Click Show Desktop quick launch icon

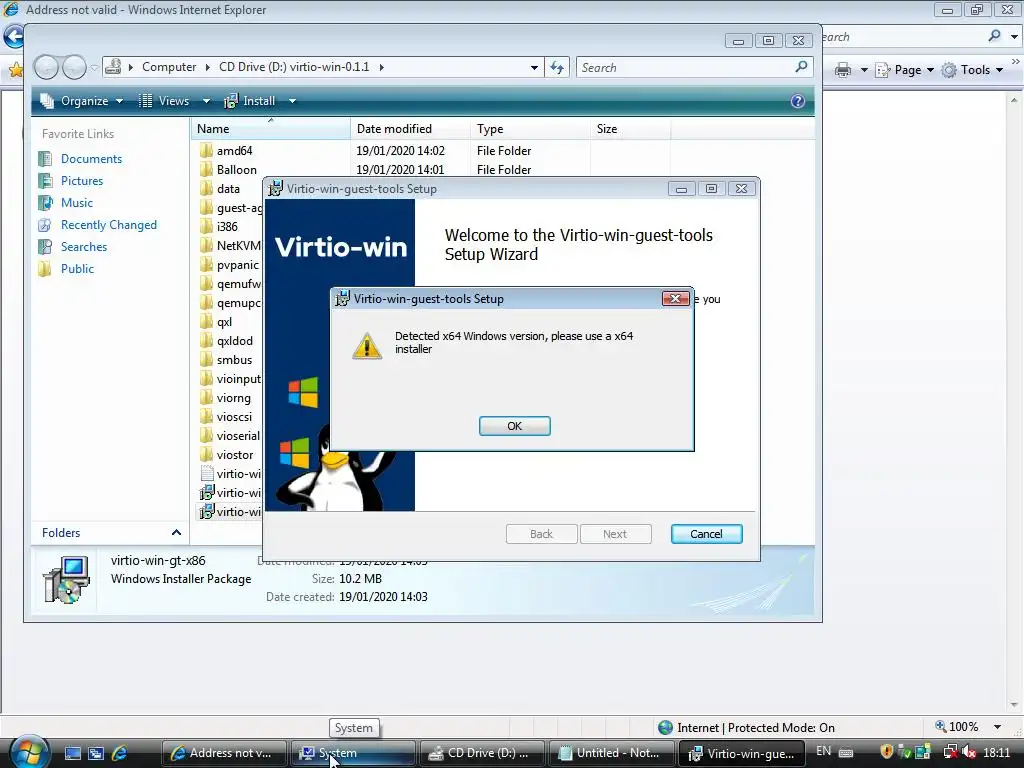point(72,753)
